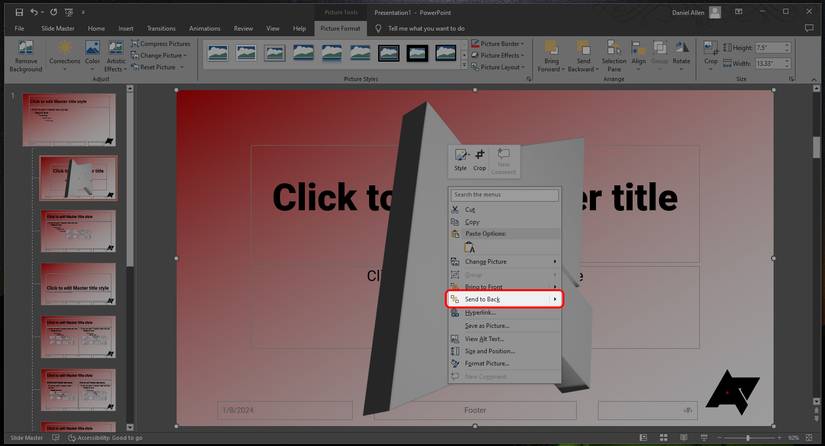Viewport: 825px width, 446px height.
Task: Choose Format Picture from the context menu
Action: pyautogui.click(x=486, y=363)
